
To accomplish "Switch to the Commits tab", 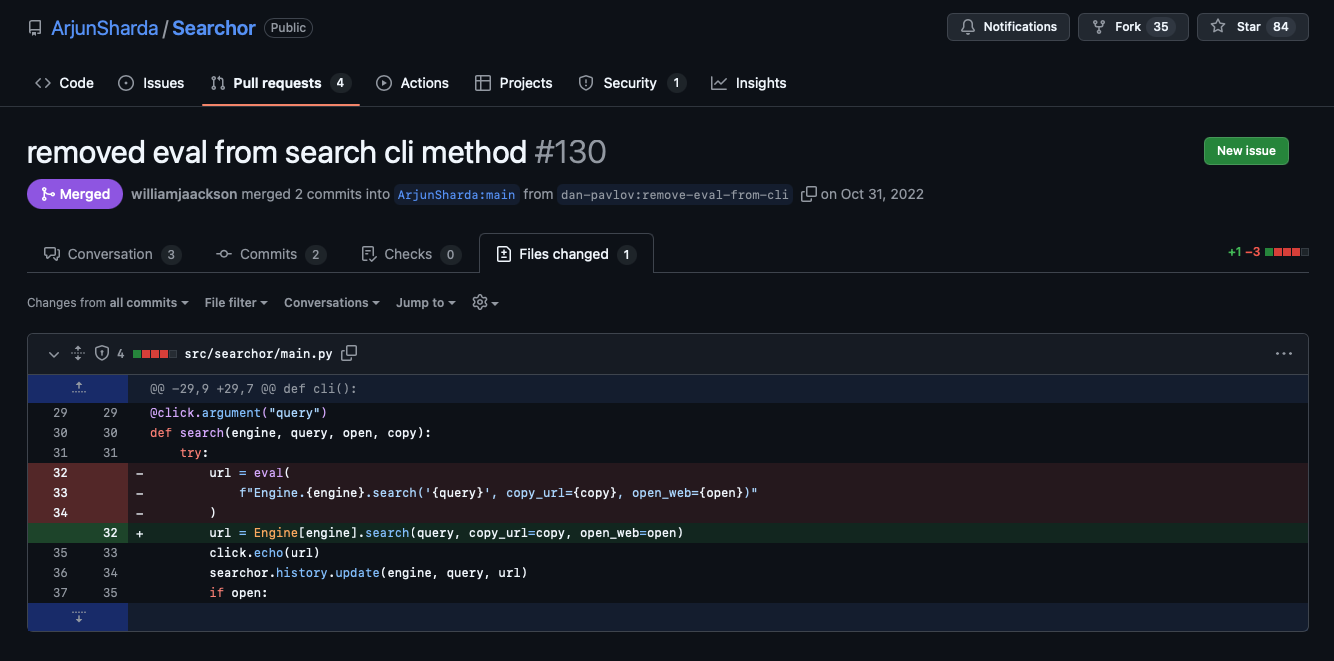I will coord(270,254).
